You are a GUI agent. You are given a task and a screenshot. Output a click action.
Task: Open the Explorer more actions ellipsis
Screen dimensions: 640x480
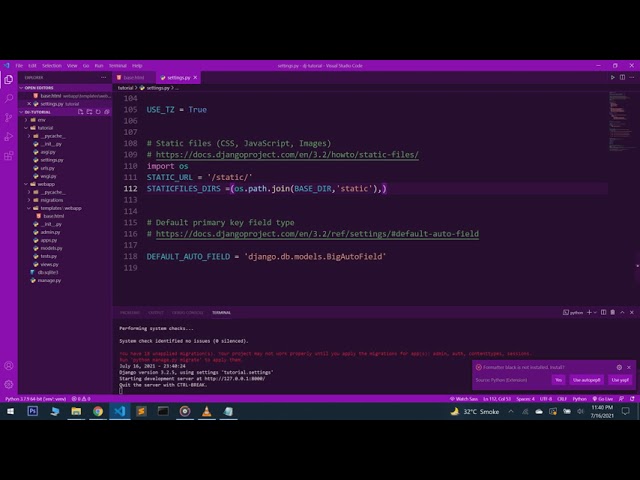coord(104,78)
